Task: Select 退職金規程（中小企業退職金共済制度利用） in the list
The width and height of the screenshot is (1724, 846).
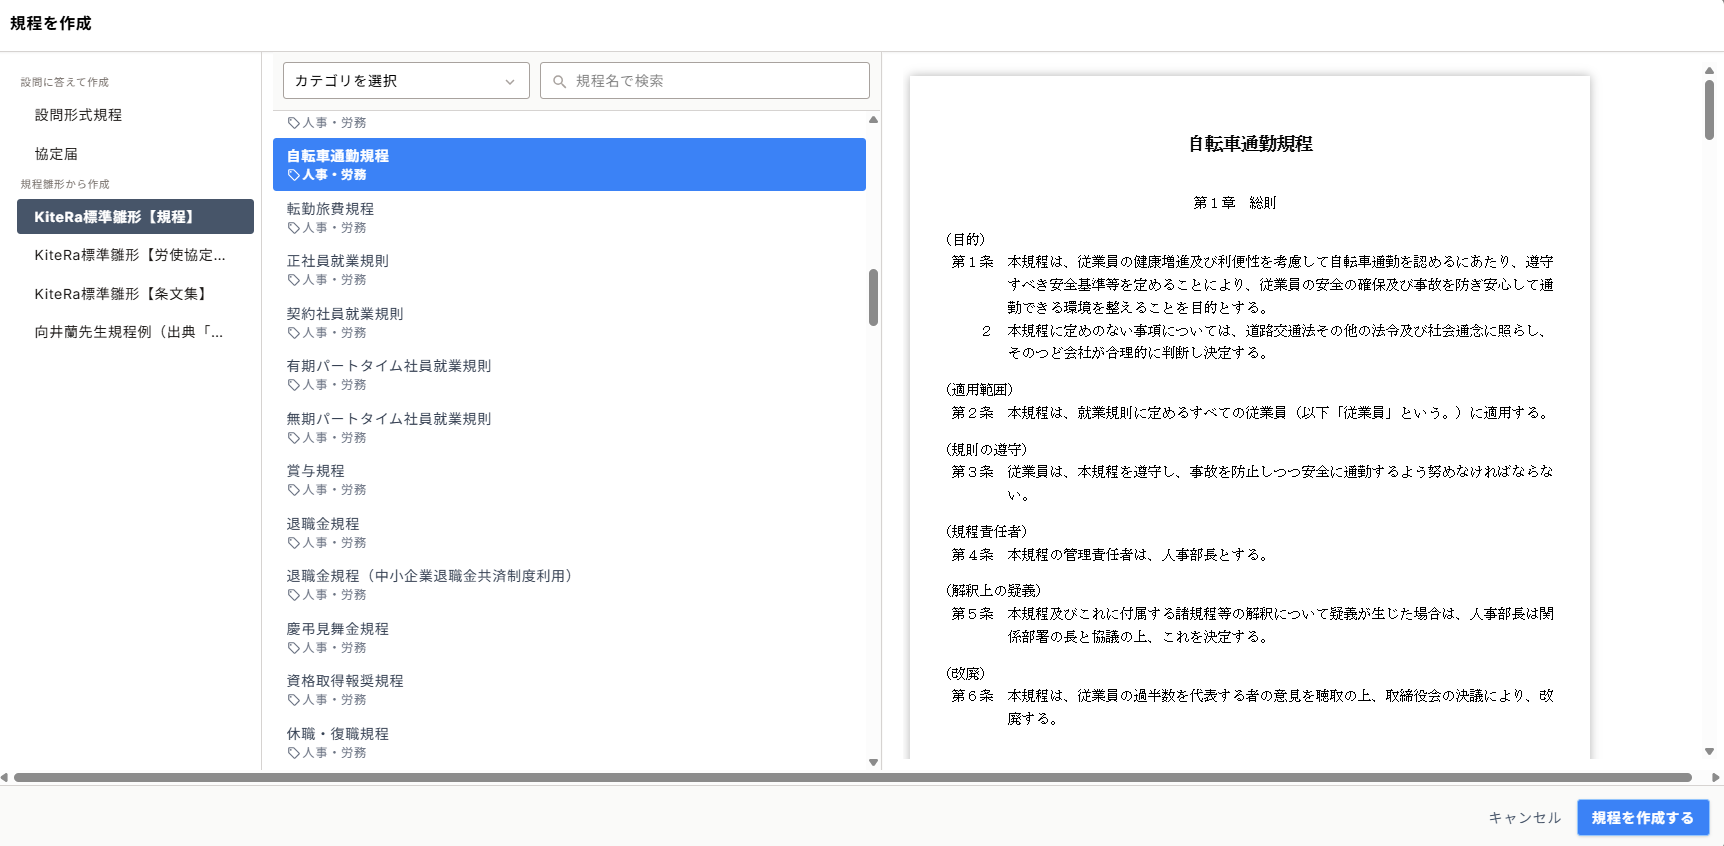Action: click(569, 585)
